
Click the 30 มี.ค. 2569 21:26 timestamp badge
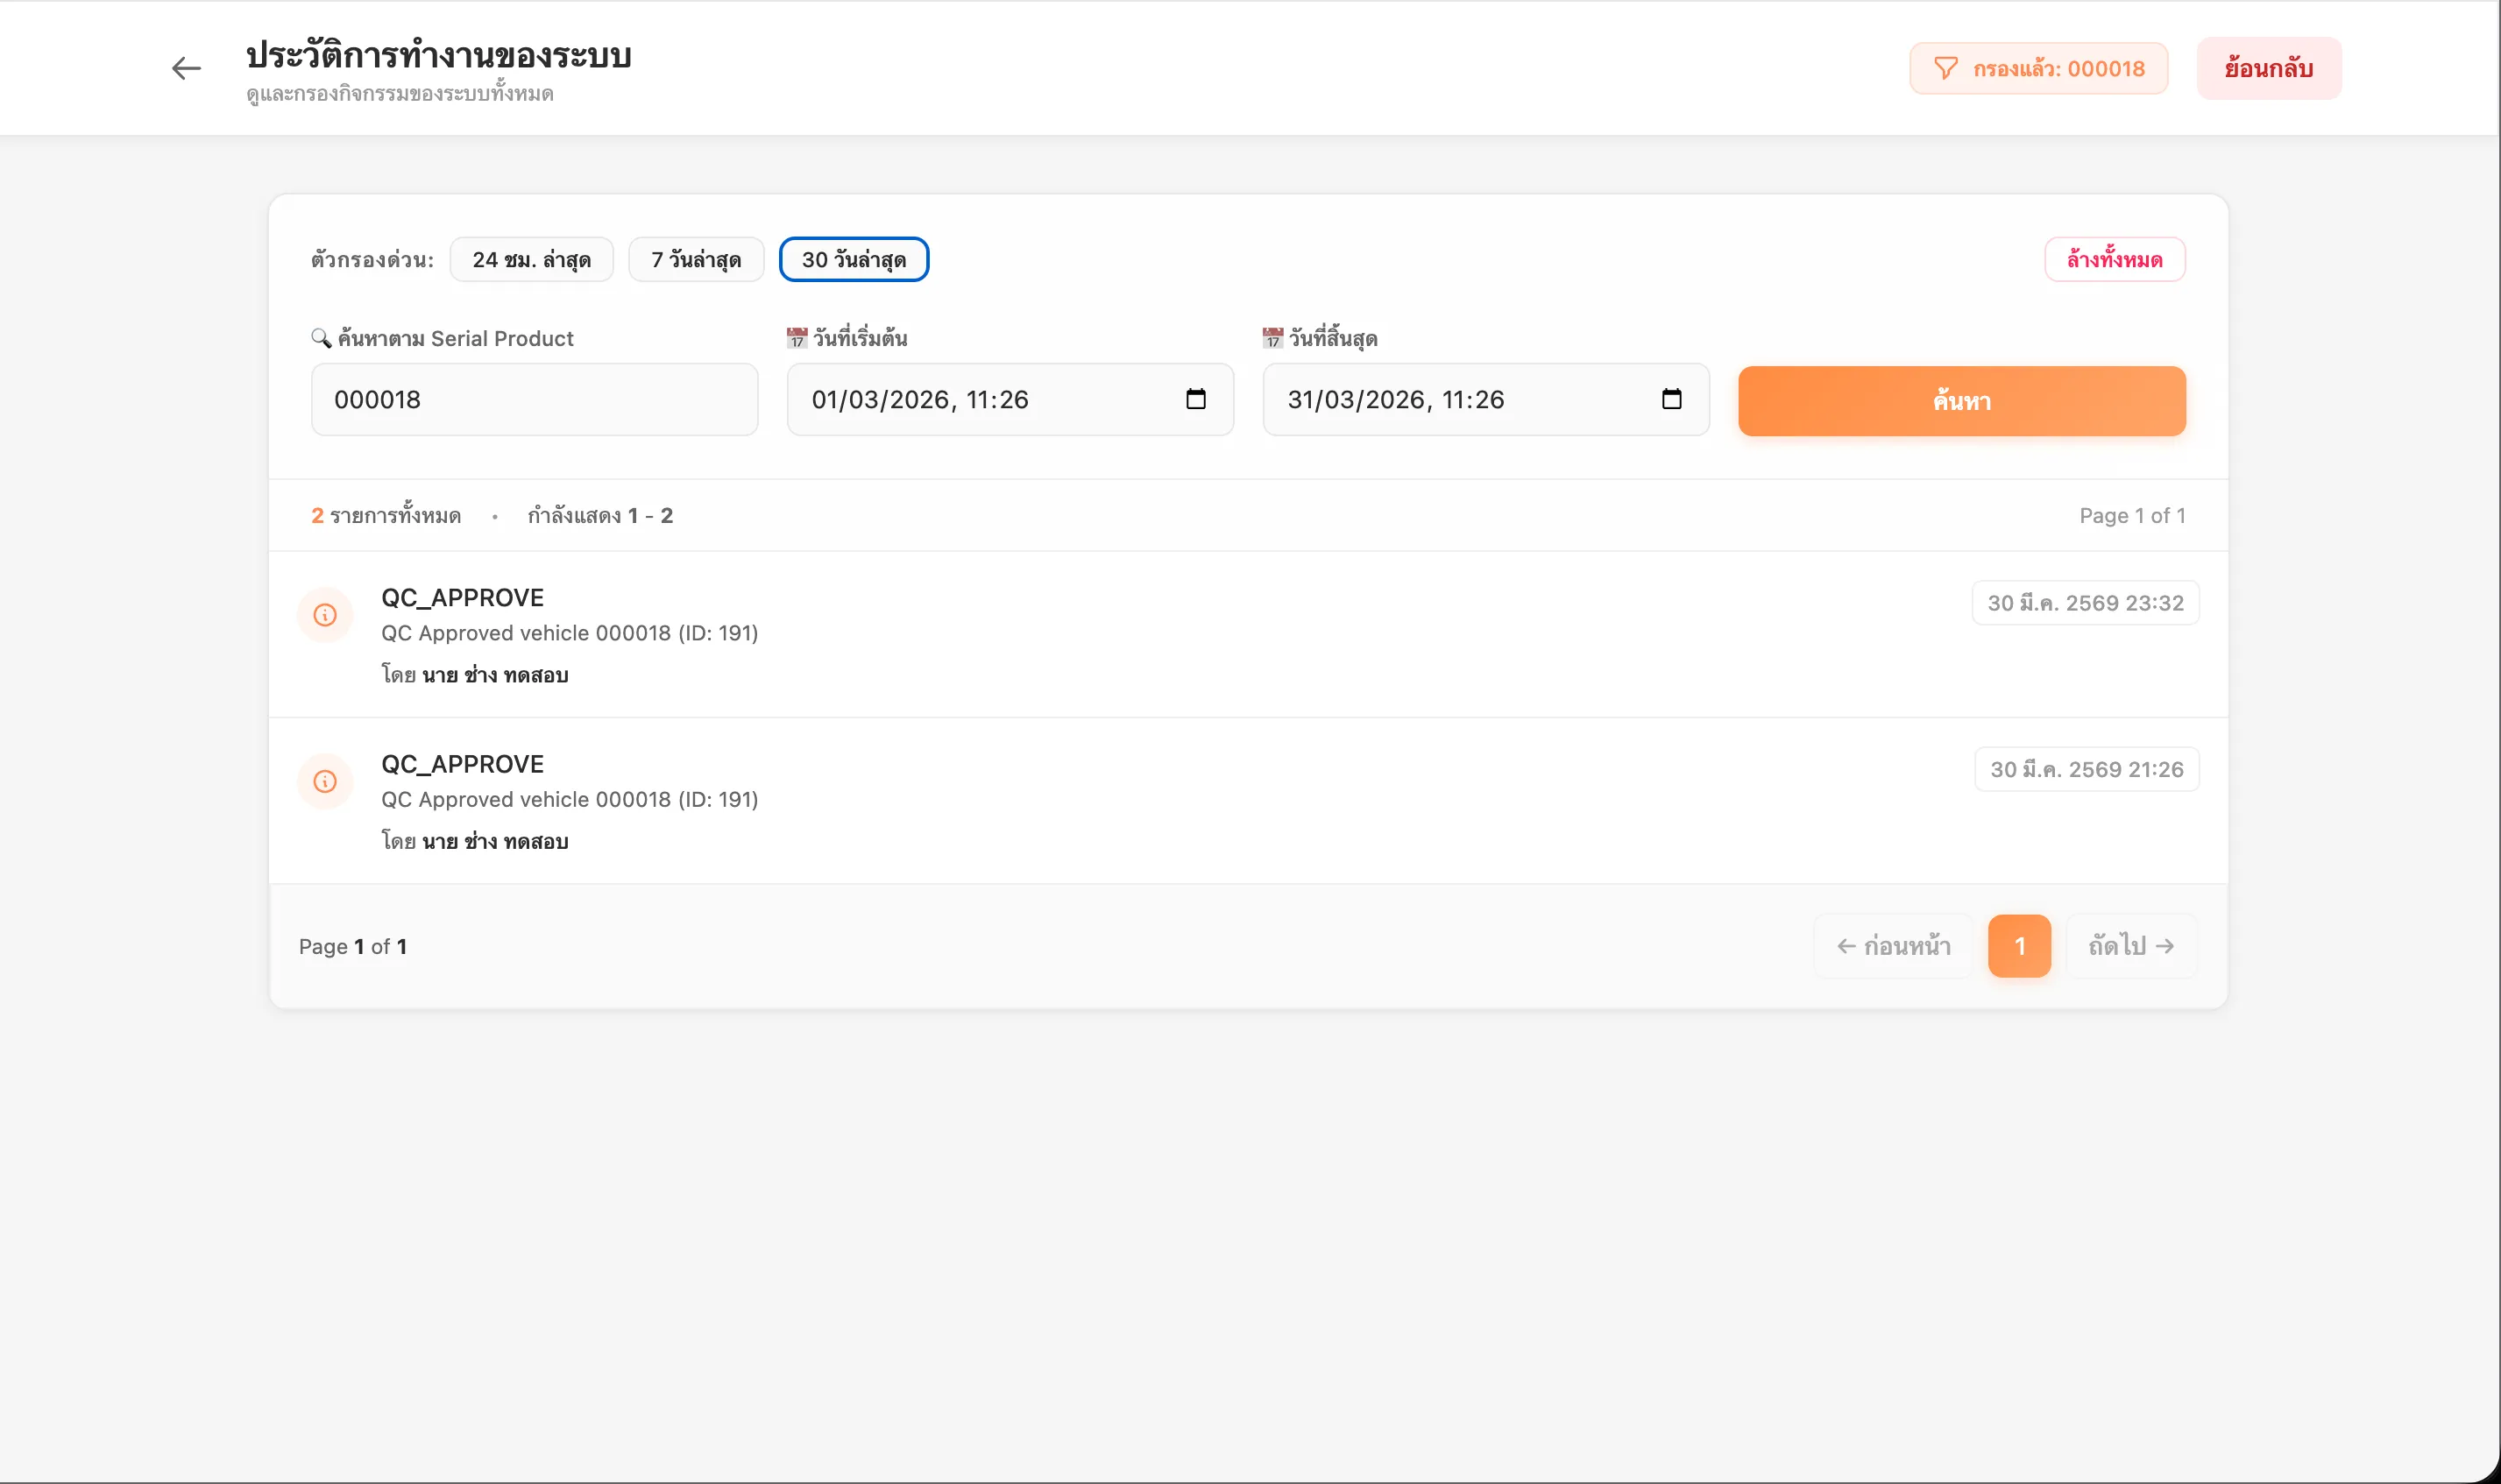click(2086, 769)
